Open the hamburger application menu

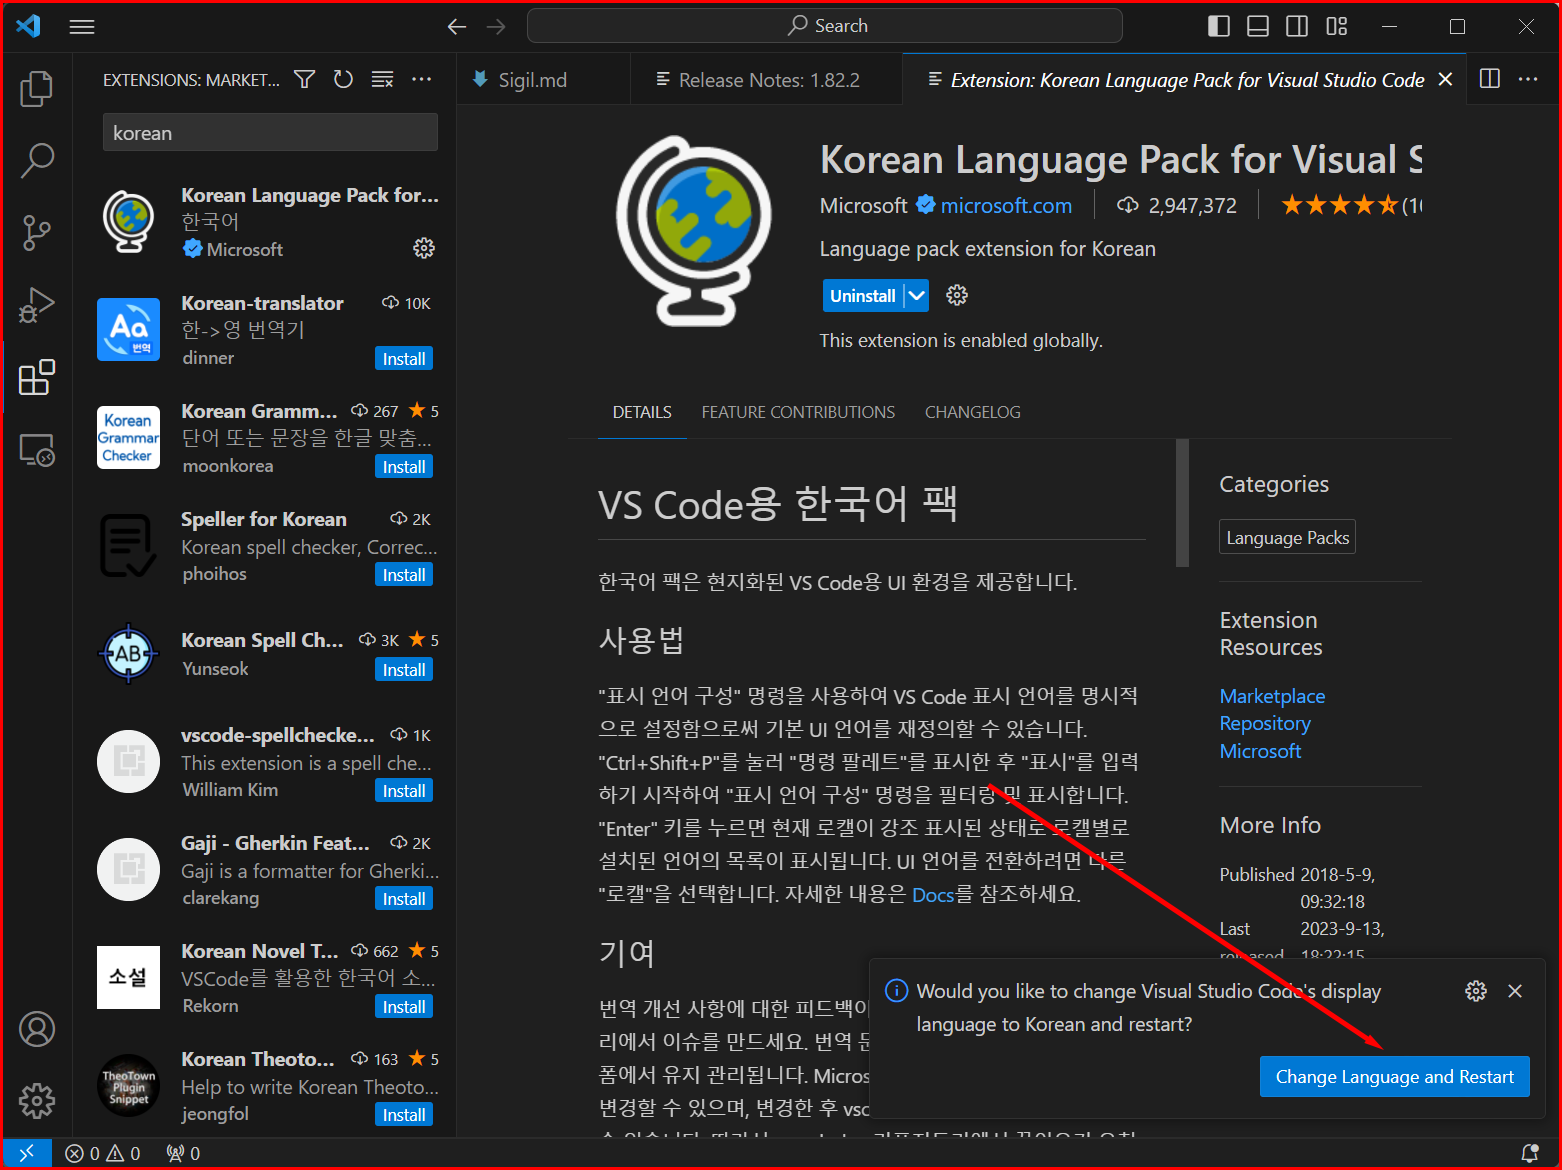point(82,27)
